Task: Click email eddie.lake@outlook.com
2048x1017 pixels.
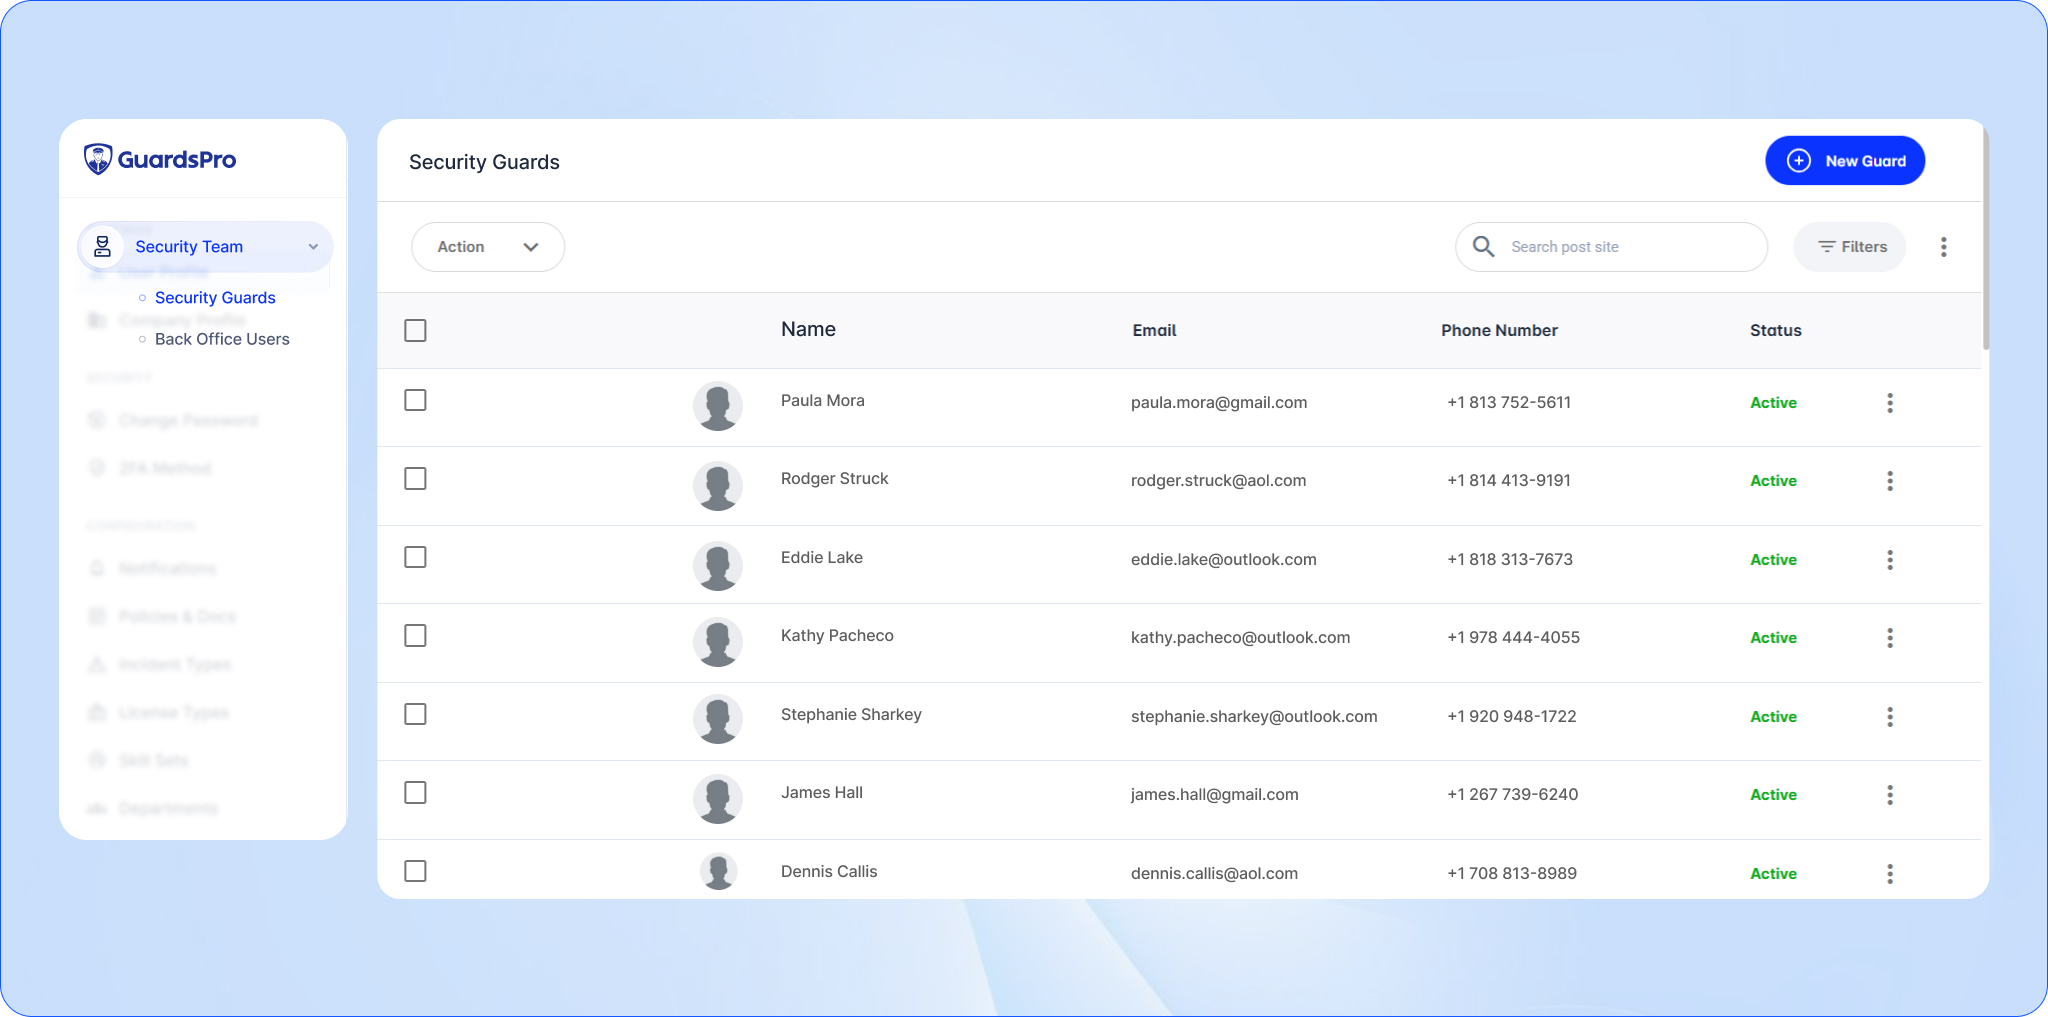Action: coord(1223,559)
